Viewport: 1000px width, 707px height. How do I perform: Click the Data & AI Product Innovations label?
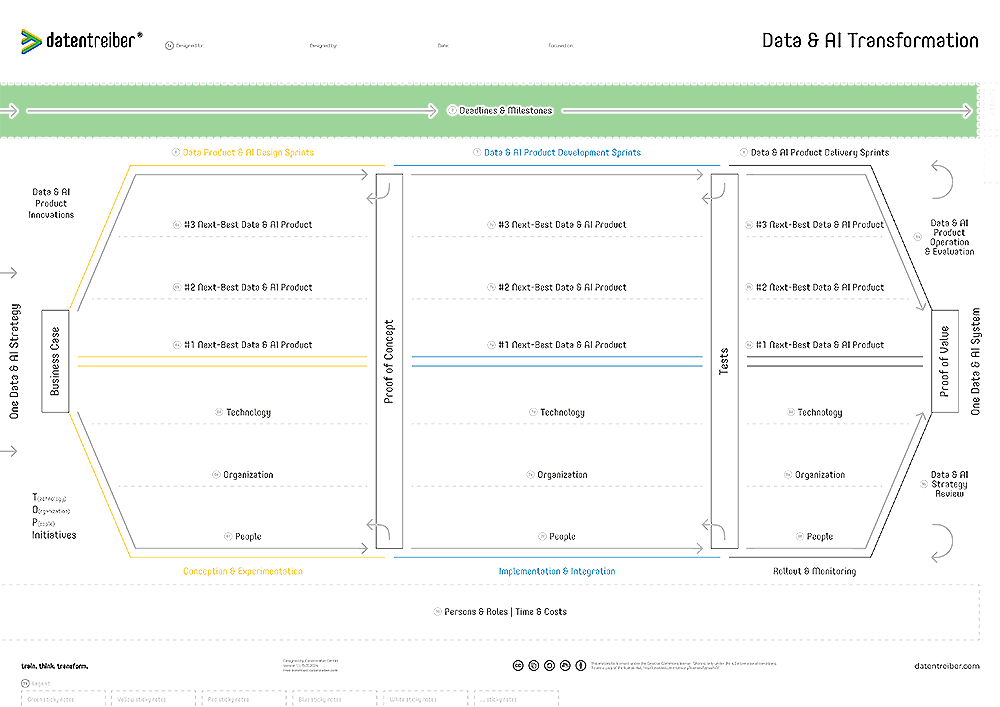click(51, 203)
